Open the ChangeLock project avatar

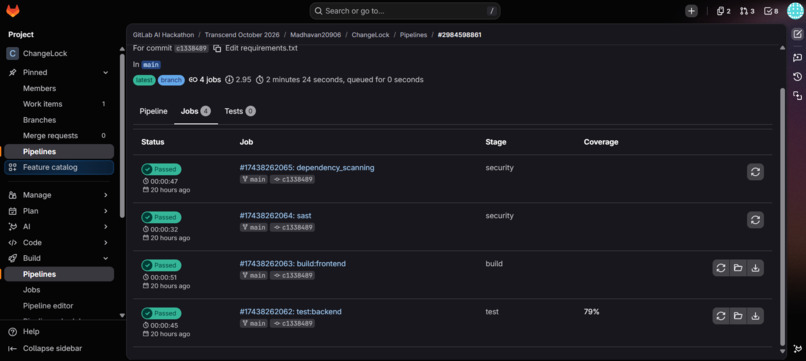(13, 53)
